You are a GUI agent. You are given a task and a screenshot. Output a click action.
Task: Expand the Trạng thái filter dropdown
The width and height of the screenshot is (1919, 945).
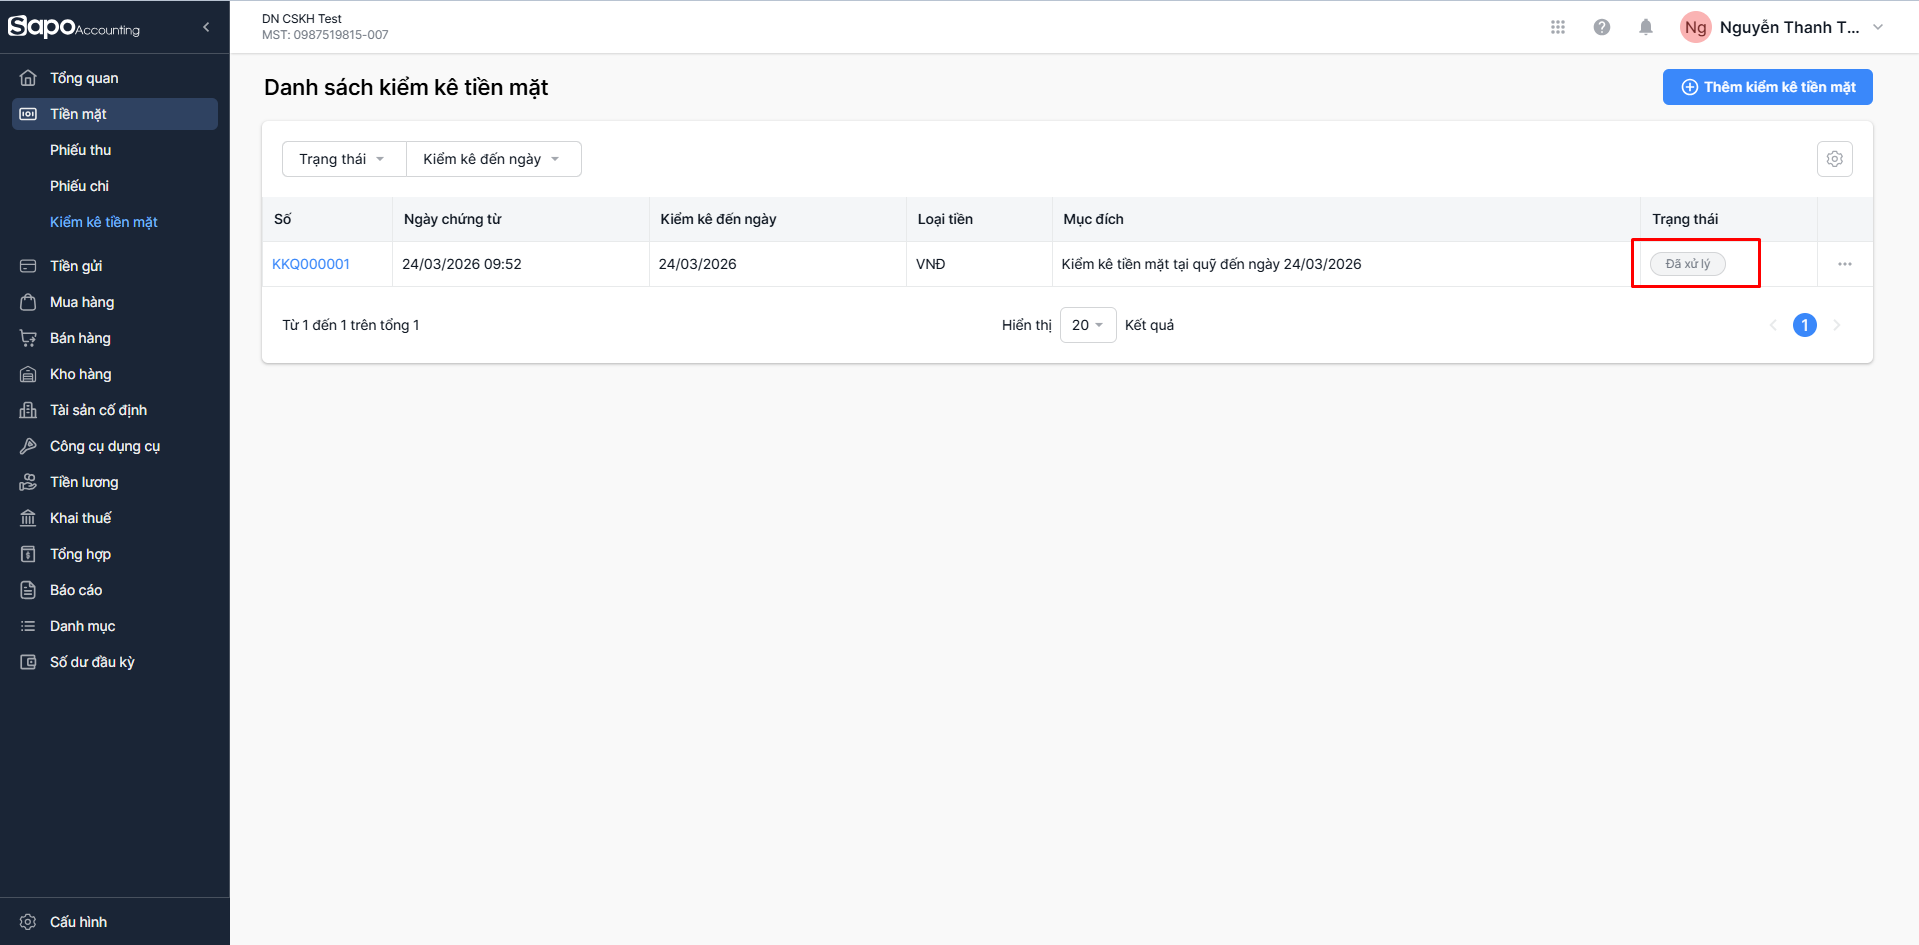point(343,159)
